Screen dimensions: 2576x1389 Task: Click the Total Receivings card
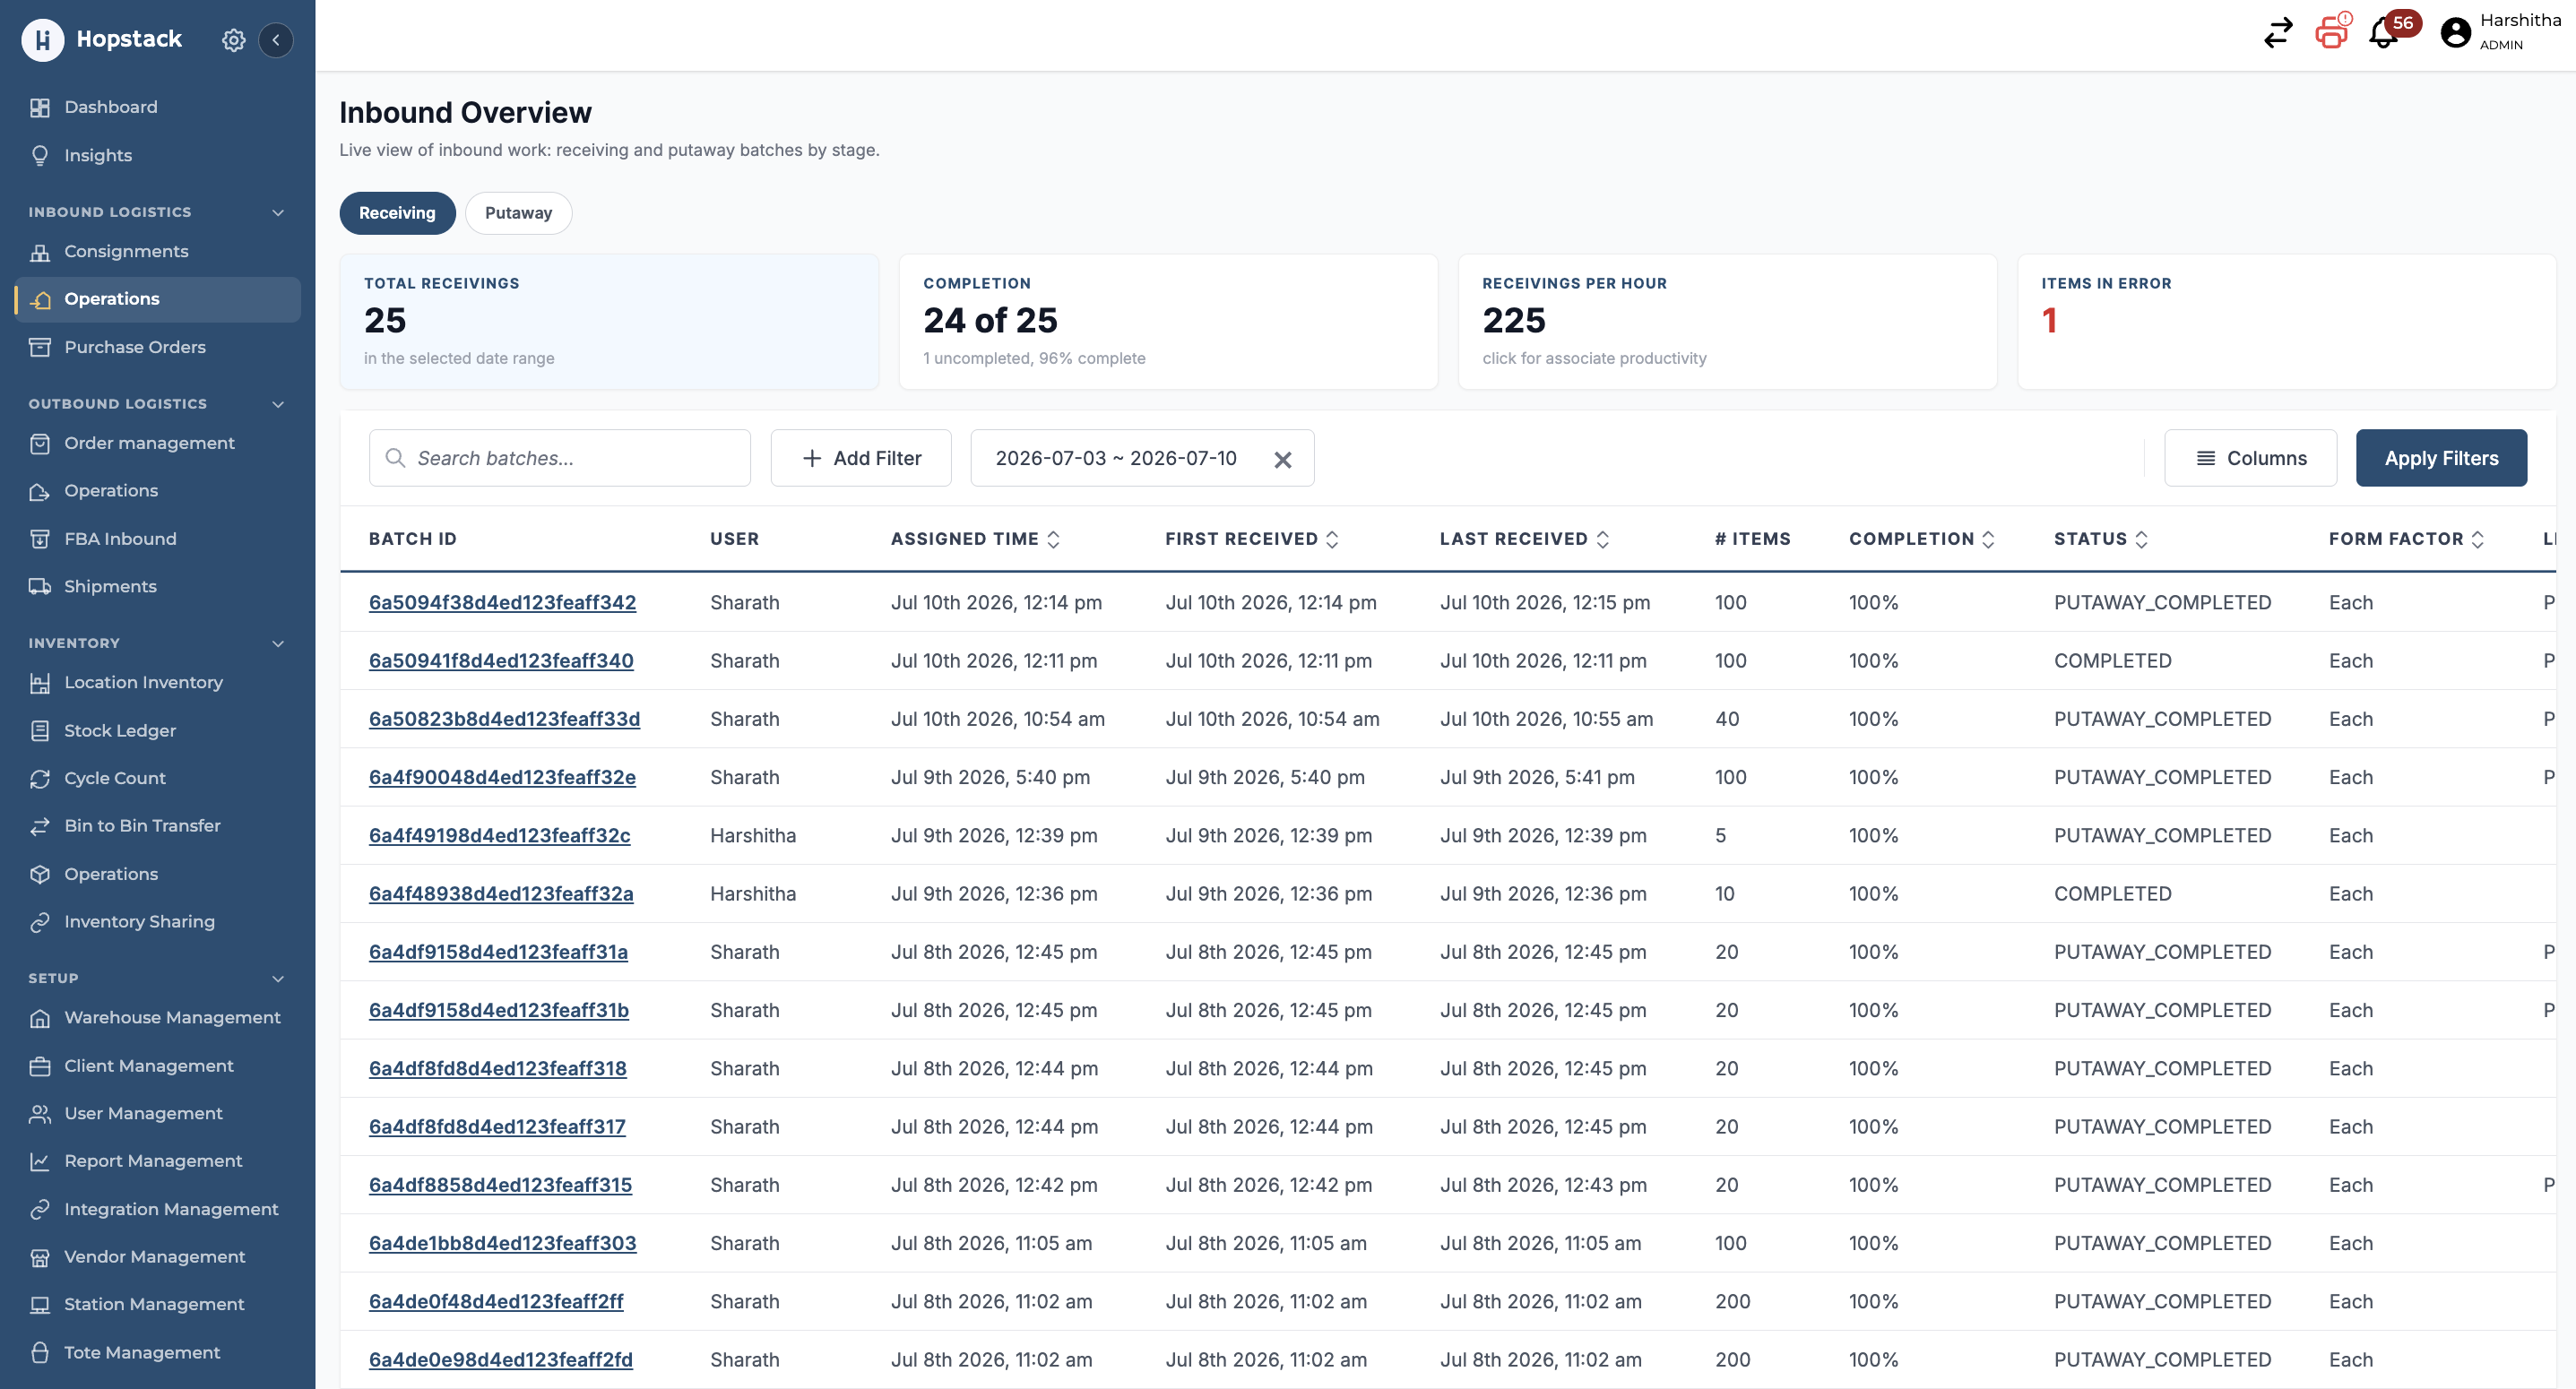609,322
